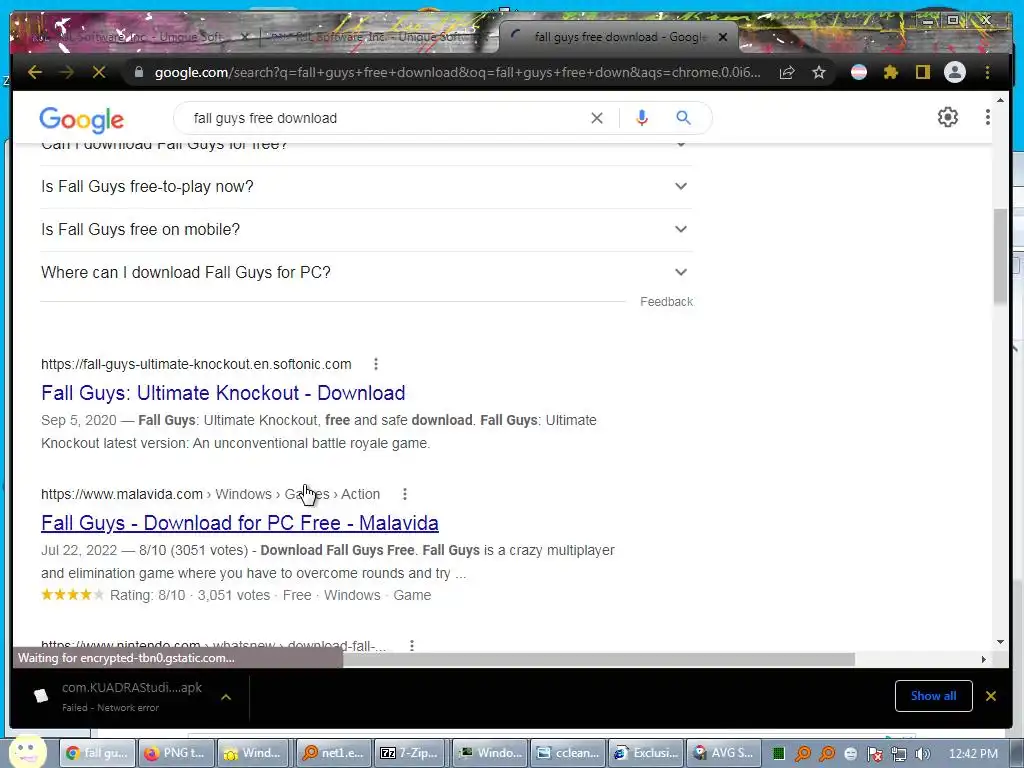The height and width of the screenshot is (768, 1024).
Task: Open Google quick settings gear
Action: (948, 117)
